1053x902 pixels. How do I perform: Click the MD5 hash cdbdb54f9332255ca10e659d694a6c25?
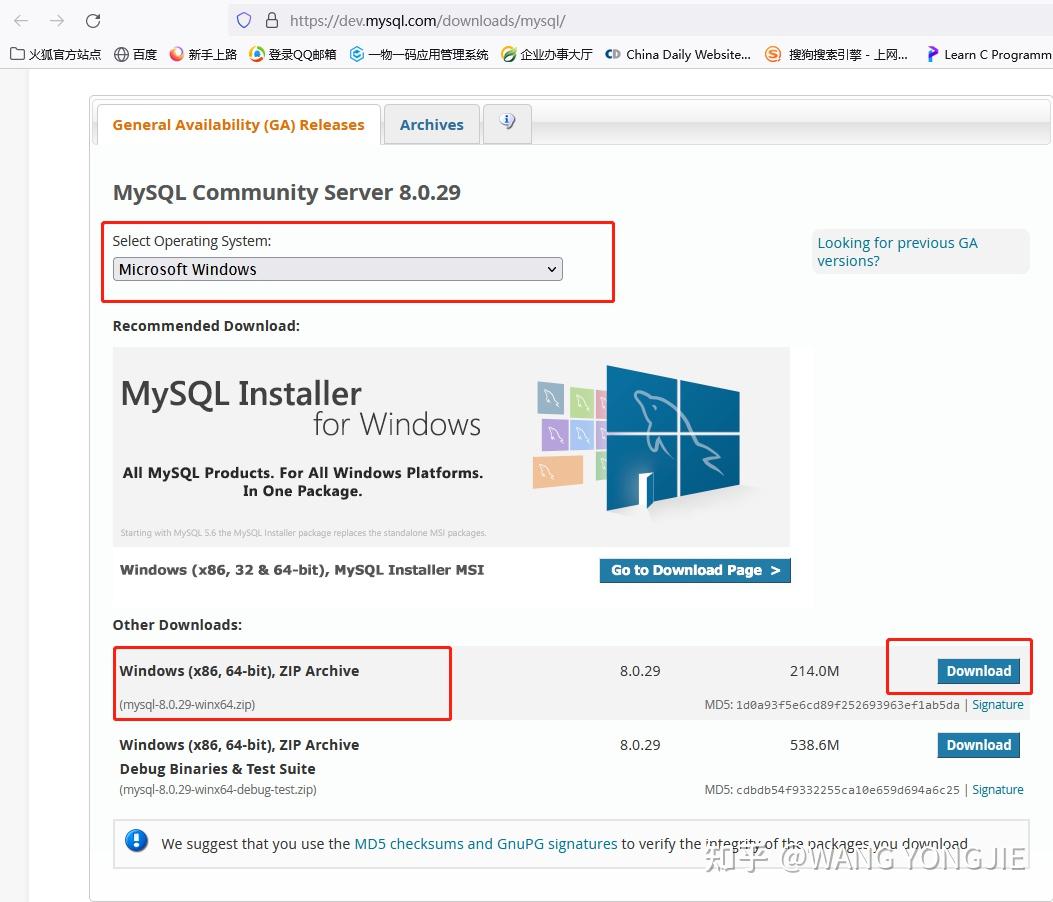(848, 791)
